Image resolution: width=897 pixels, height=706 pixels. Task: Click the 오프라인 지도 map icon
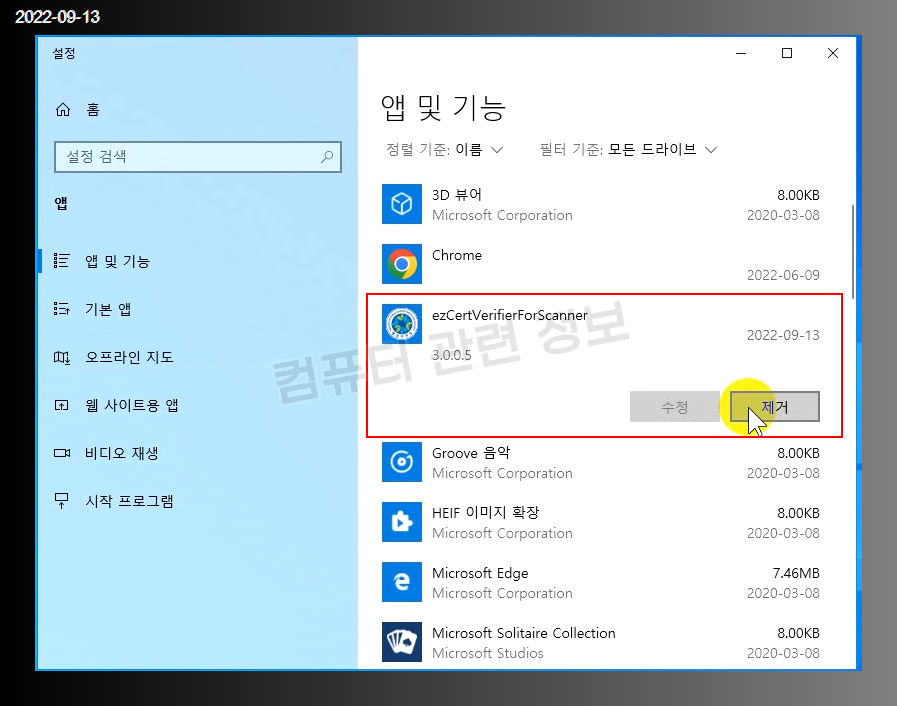tap(61, 358)
